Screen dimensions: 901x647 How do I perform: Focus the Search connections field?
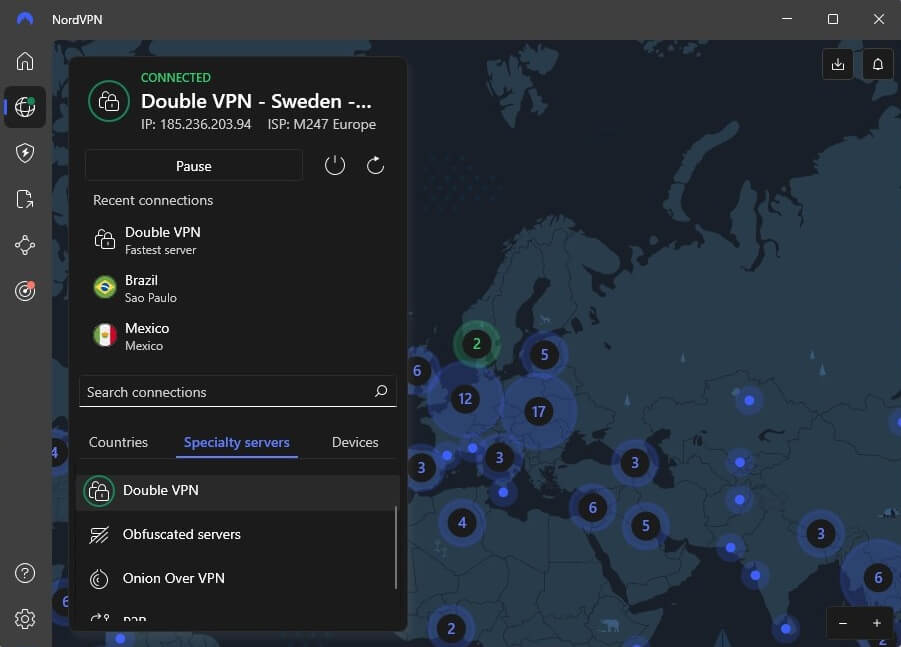click(238, 391)
